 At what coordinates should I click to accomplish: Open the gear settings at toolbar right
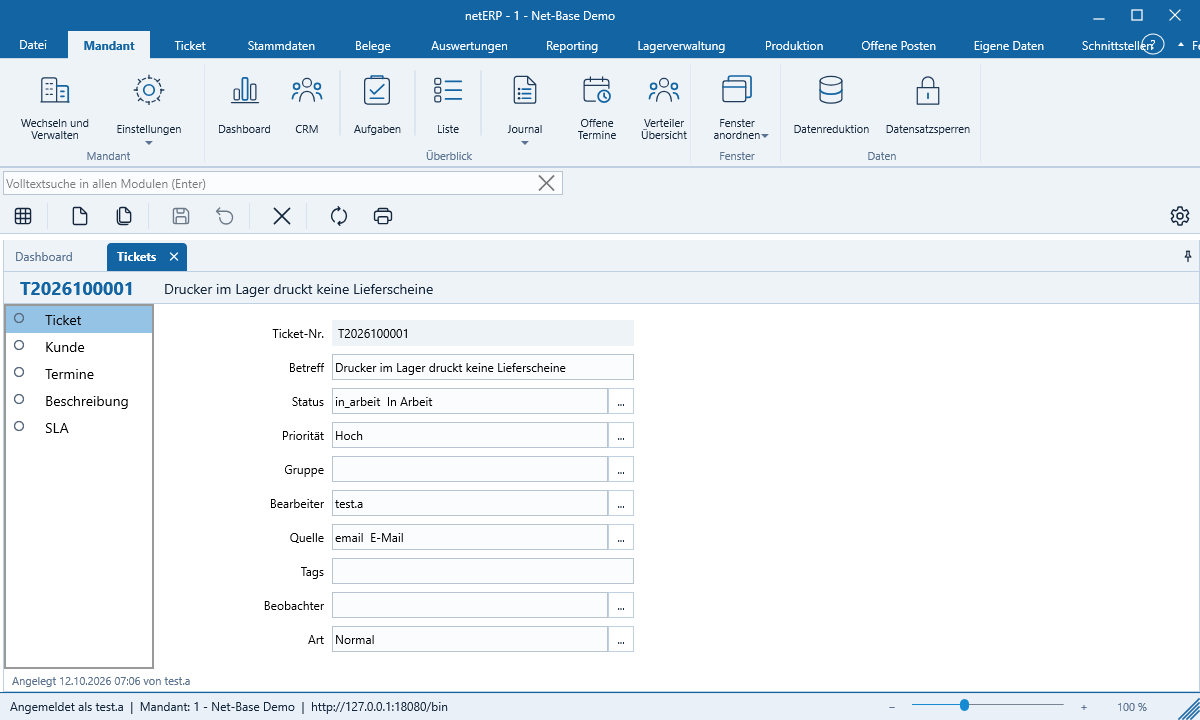click(1180, 216)
